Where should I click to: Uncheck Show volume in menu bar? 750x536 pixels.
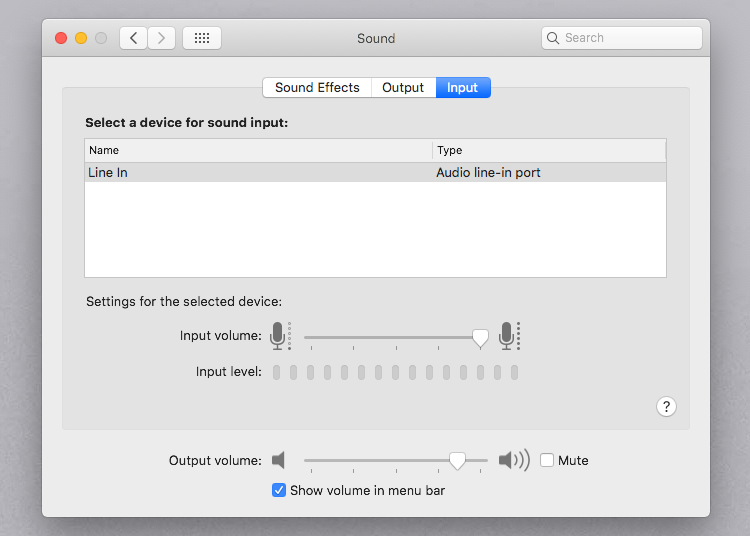(279, 490)
